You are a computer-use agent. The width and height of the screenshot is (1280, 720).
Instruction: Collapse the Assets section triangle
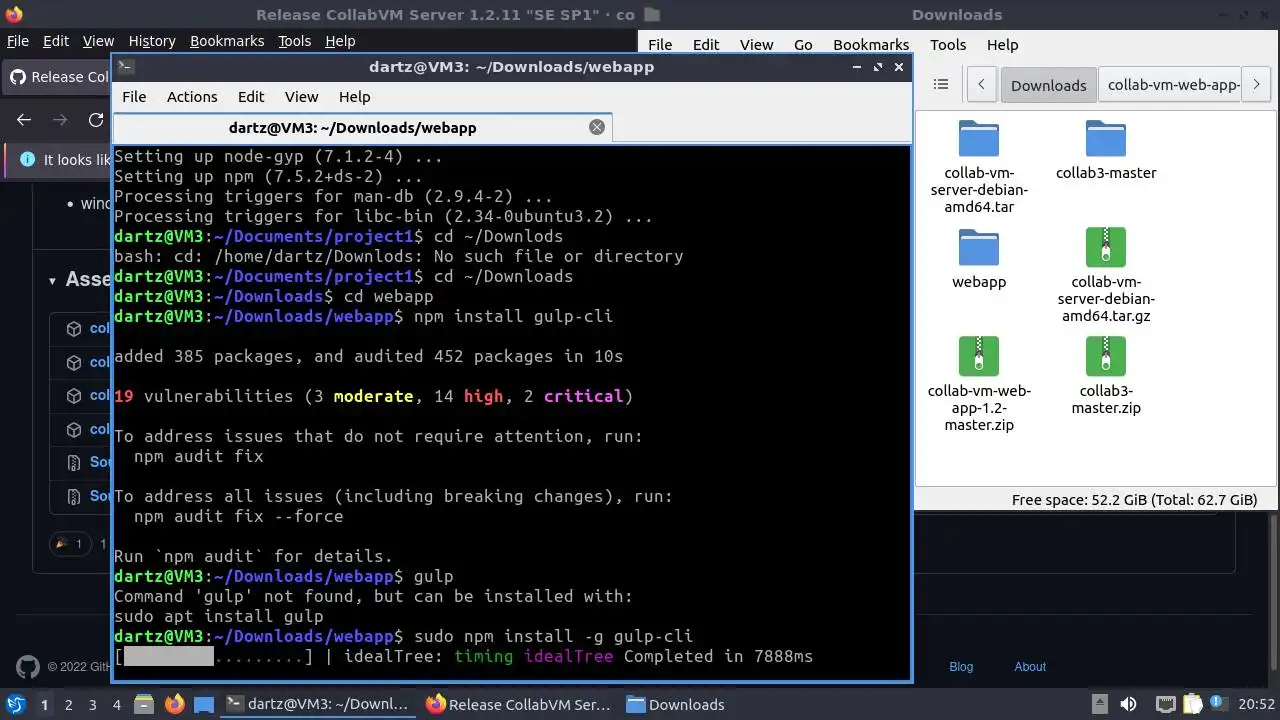point(52,281)
